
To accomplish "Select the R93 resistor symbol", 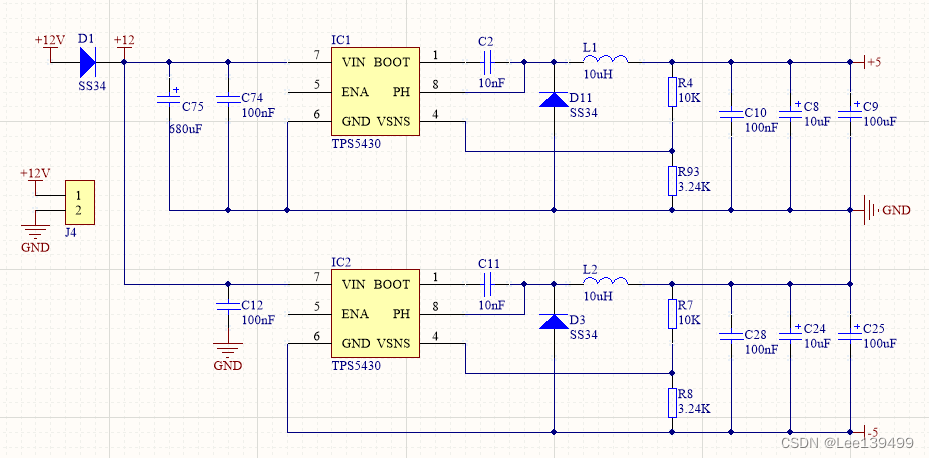I will tap(672, 181).
